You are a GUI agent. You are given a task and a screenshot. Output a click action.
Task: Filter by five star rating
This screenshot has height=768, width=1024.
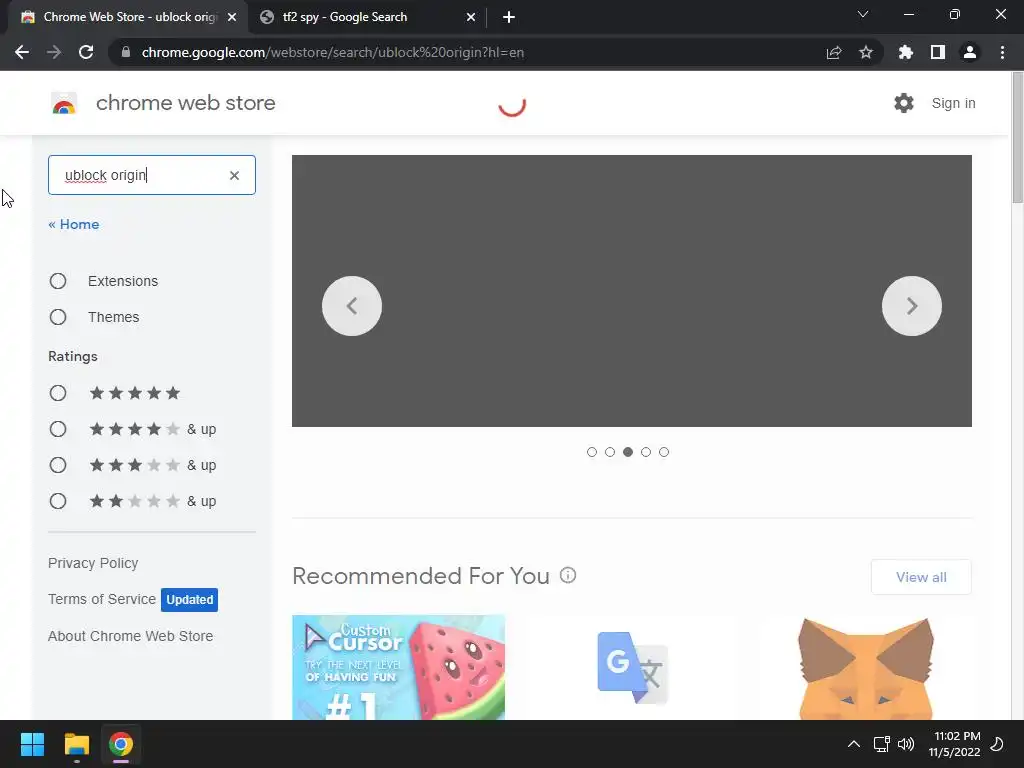pyautogui.click(x=58, y=393)
